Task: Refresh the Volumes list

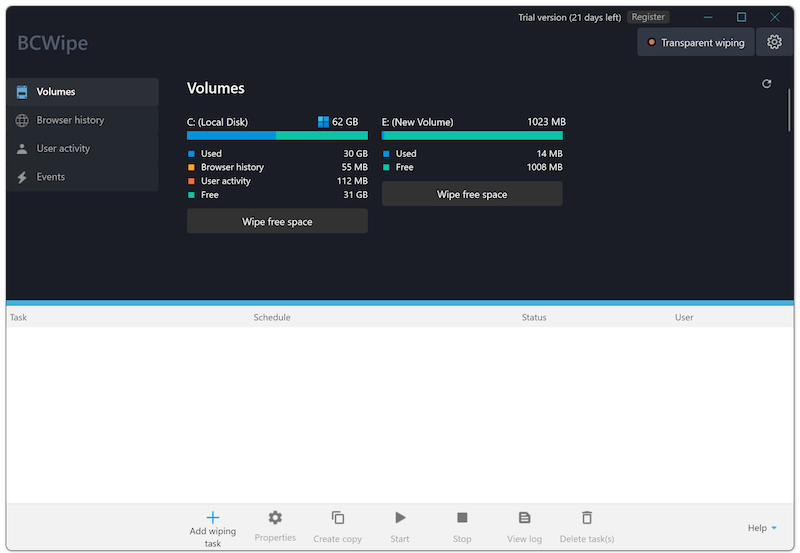Action: pyautogui.click(x=767, y=84)
